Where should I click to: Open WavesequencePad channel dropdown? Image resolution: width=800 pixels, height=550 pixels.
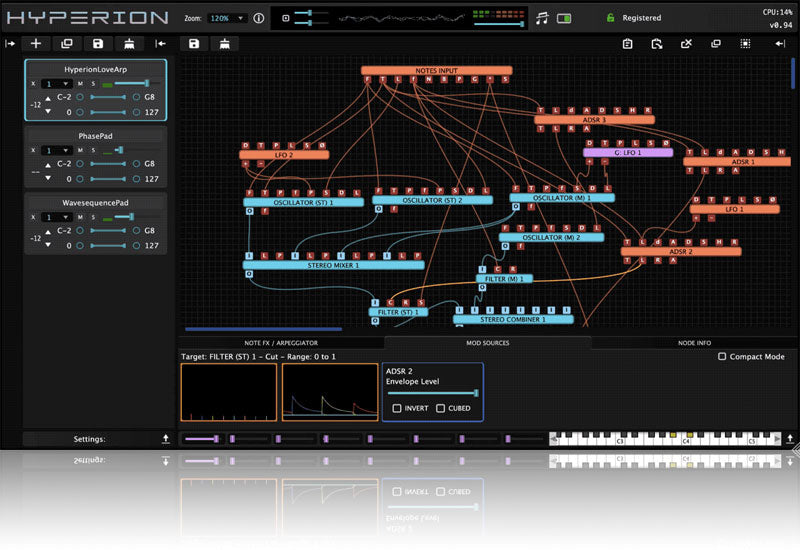point(57,217)
